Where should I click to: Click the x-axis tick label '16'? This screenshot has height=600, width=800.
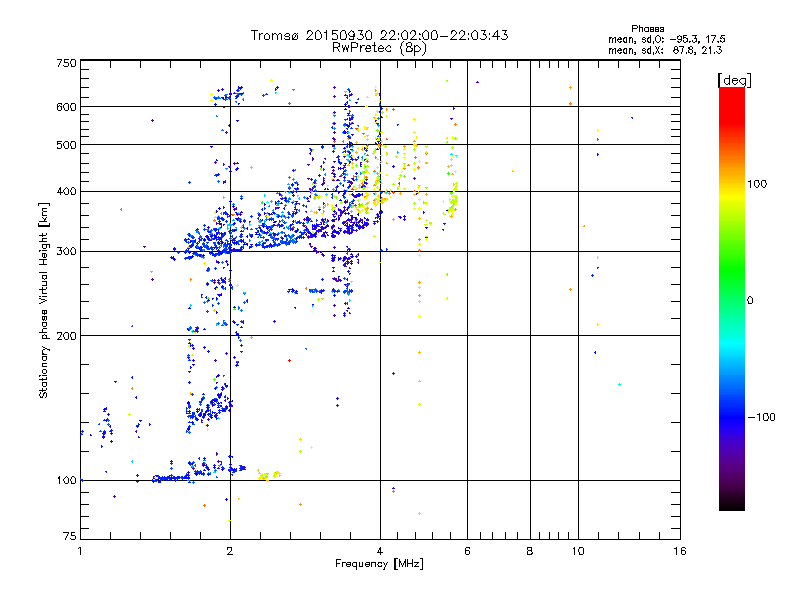(x=680, y=551)
